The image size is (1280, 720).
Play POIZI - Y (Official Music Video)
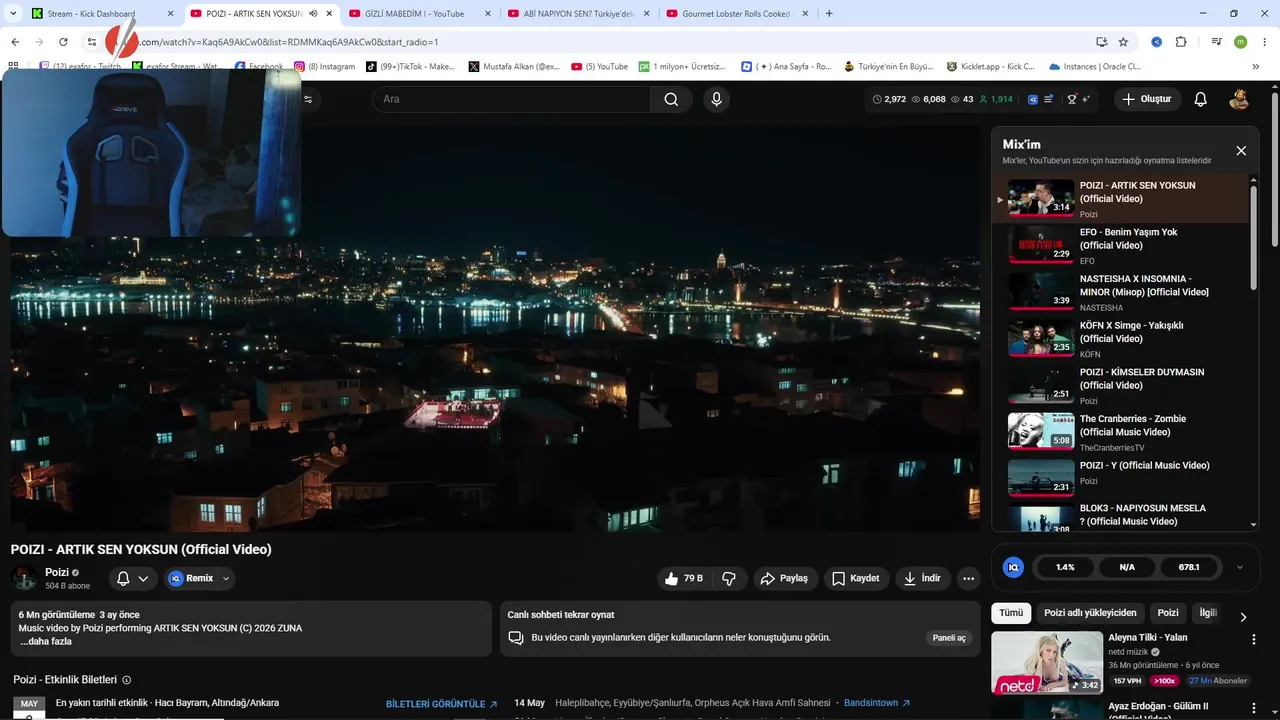point(1121,479)
